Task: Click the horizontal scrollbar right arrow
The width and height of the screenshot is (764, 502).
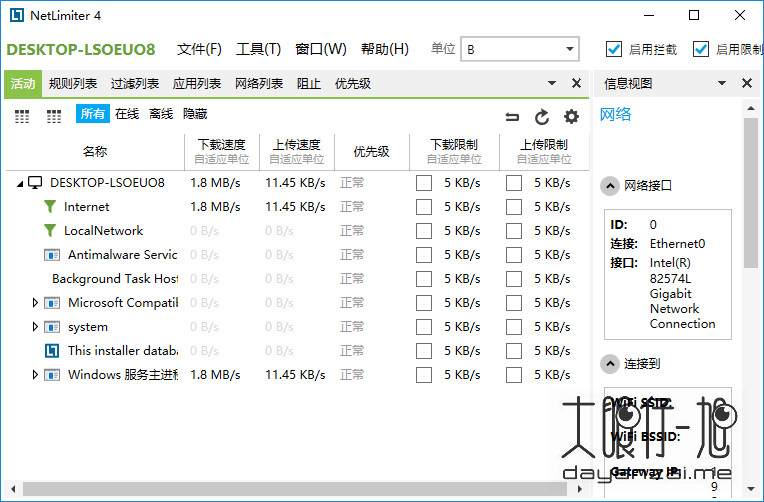Action: [x=580, y=488]
